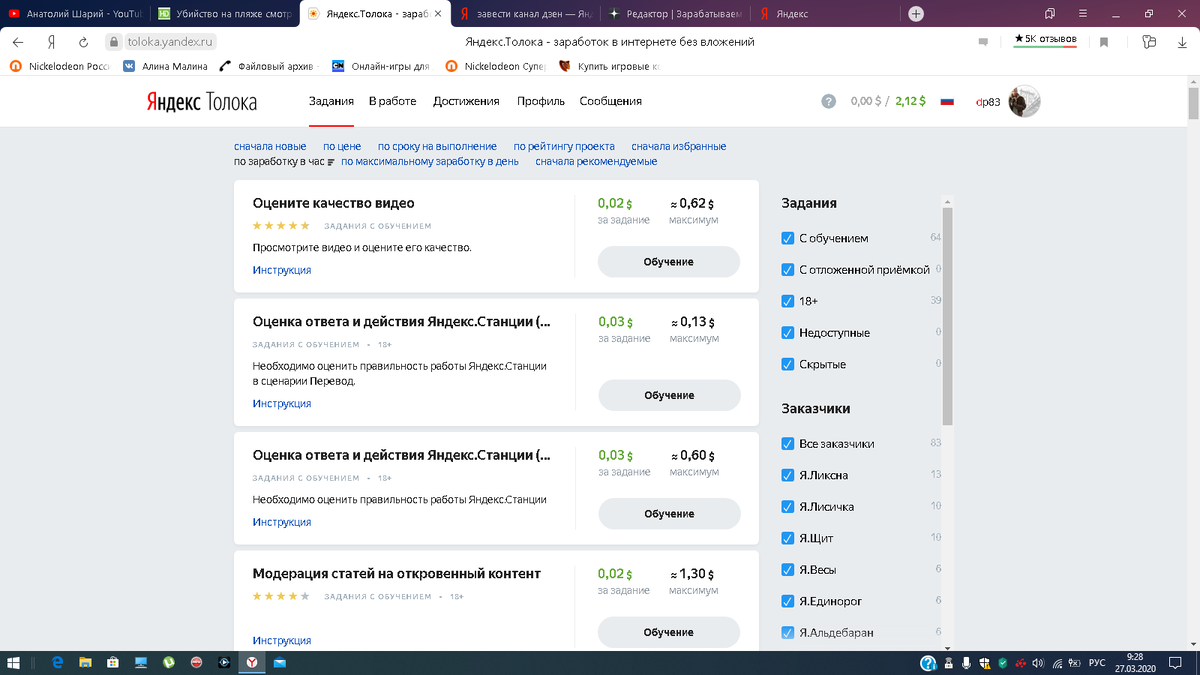Open the 'В работе' tab

pos(392,101)
